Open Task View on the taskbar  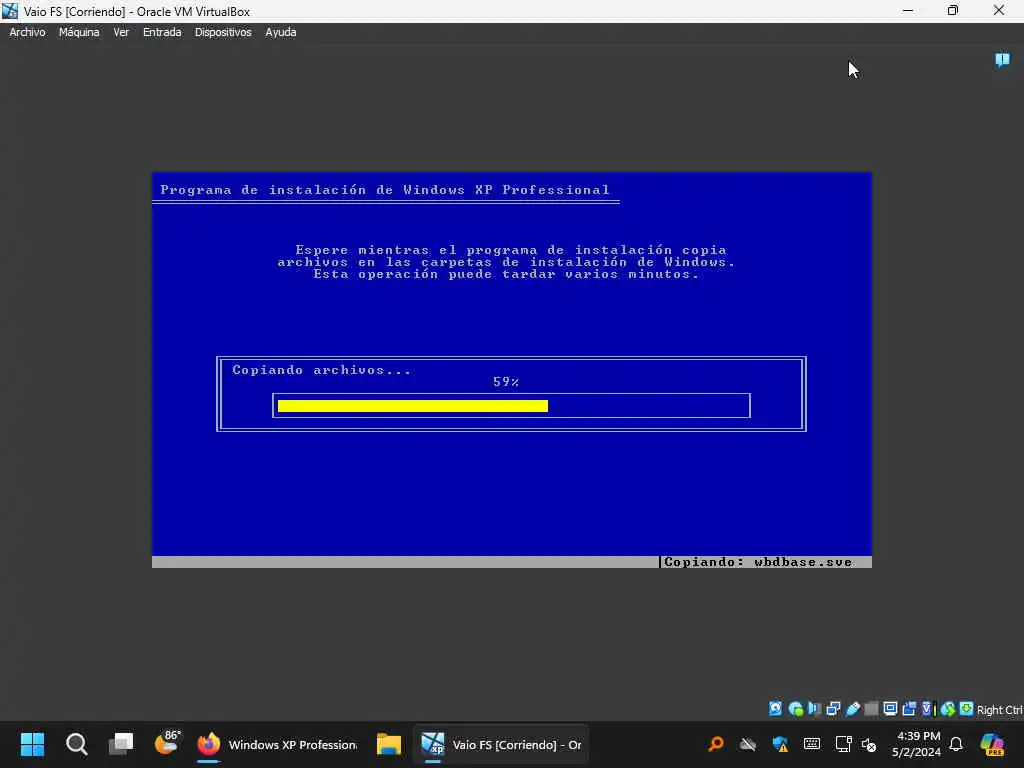pos(121,744)
